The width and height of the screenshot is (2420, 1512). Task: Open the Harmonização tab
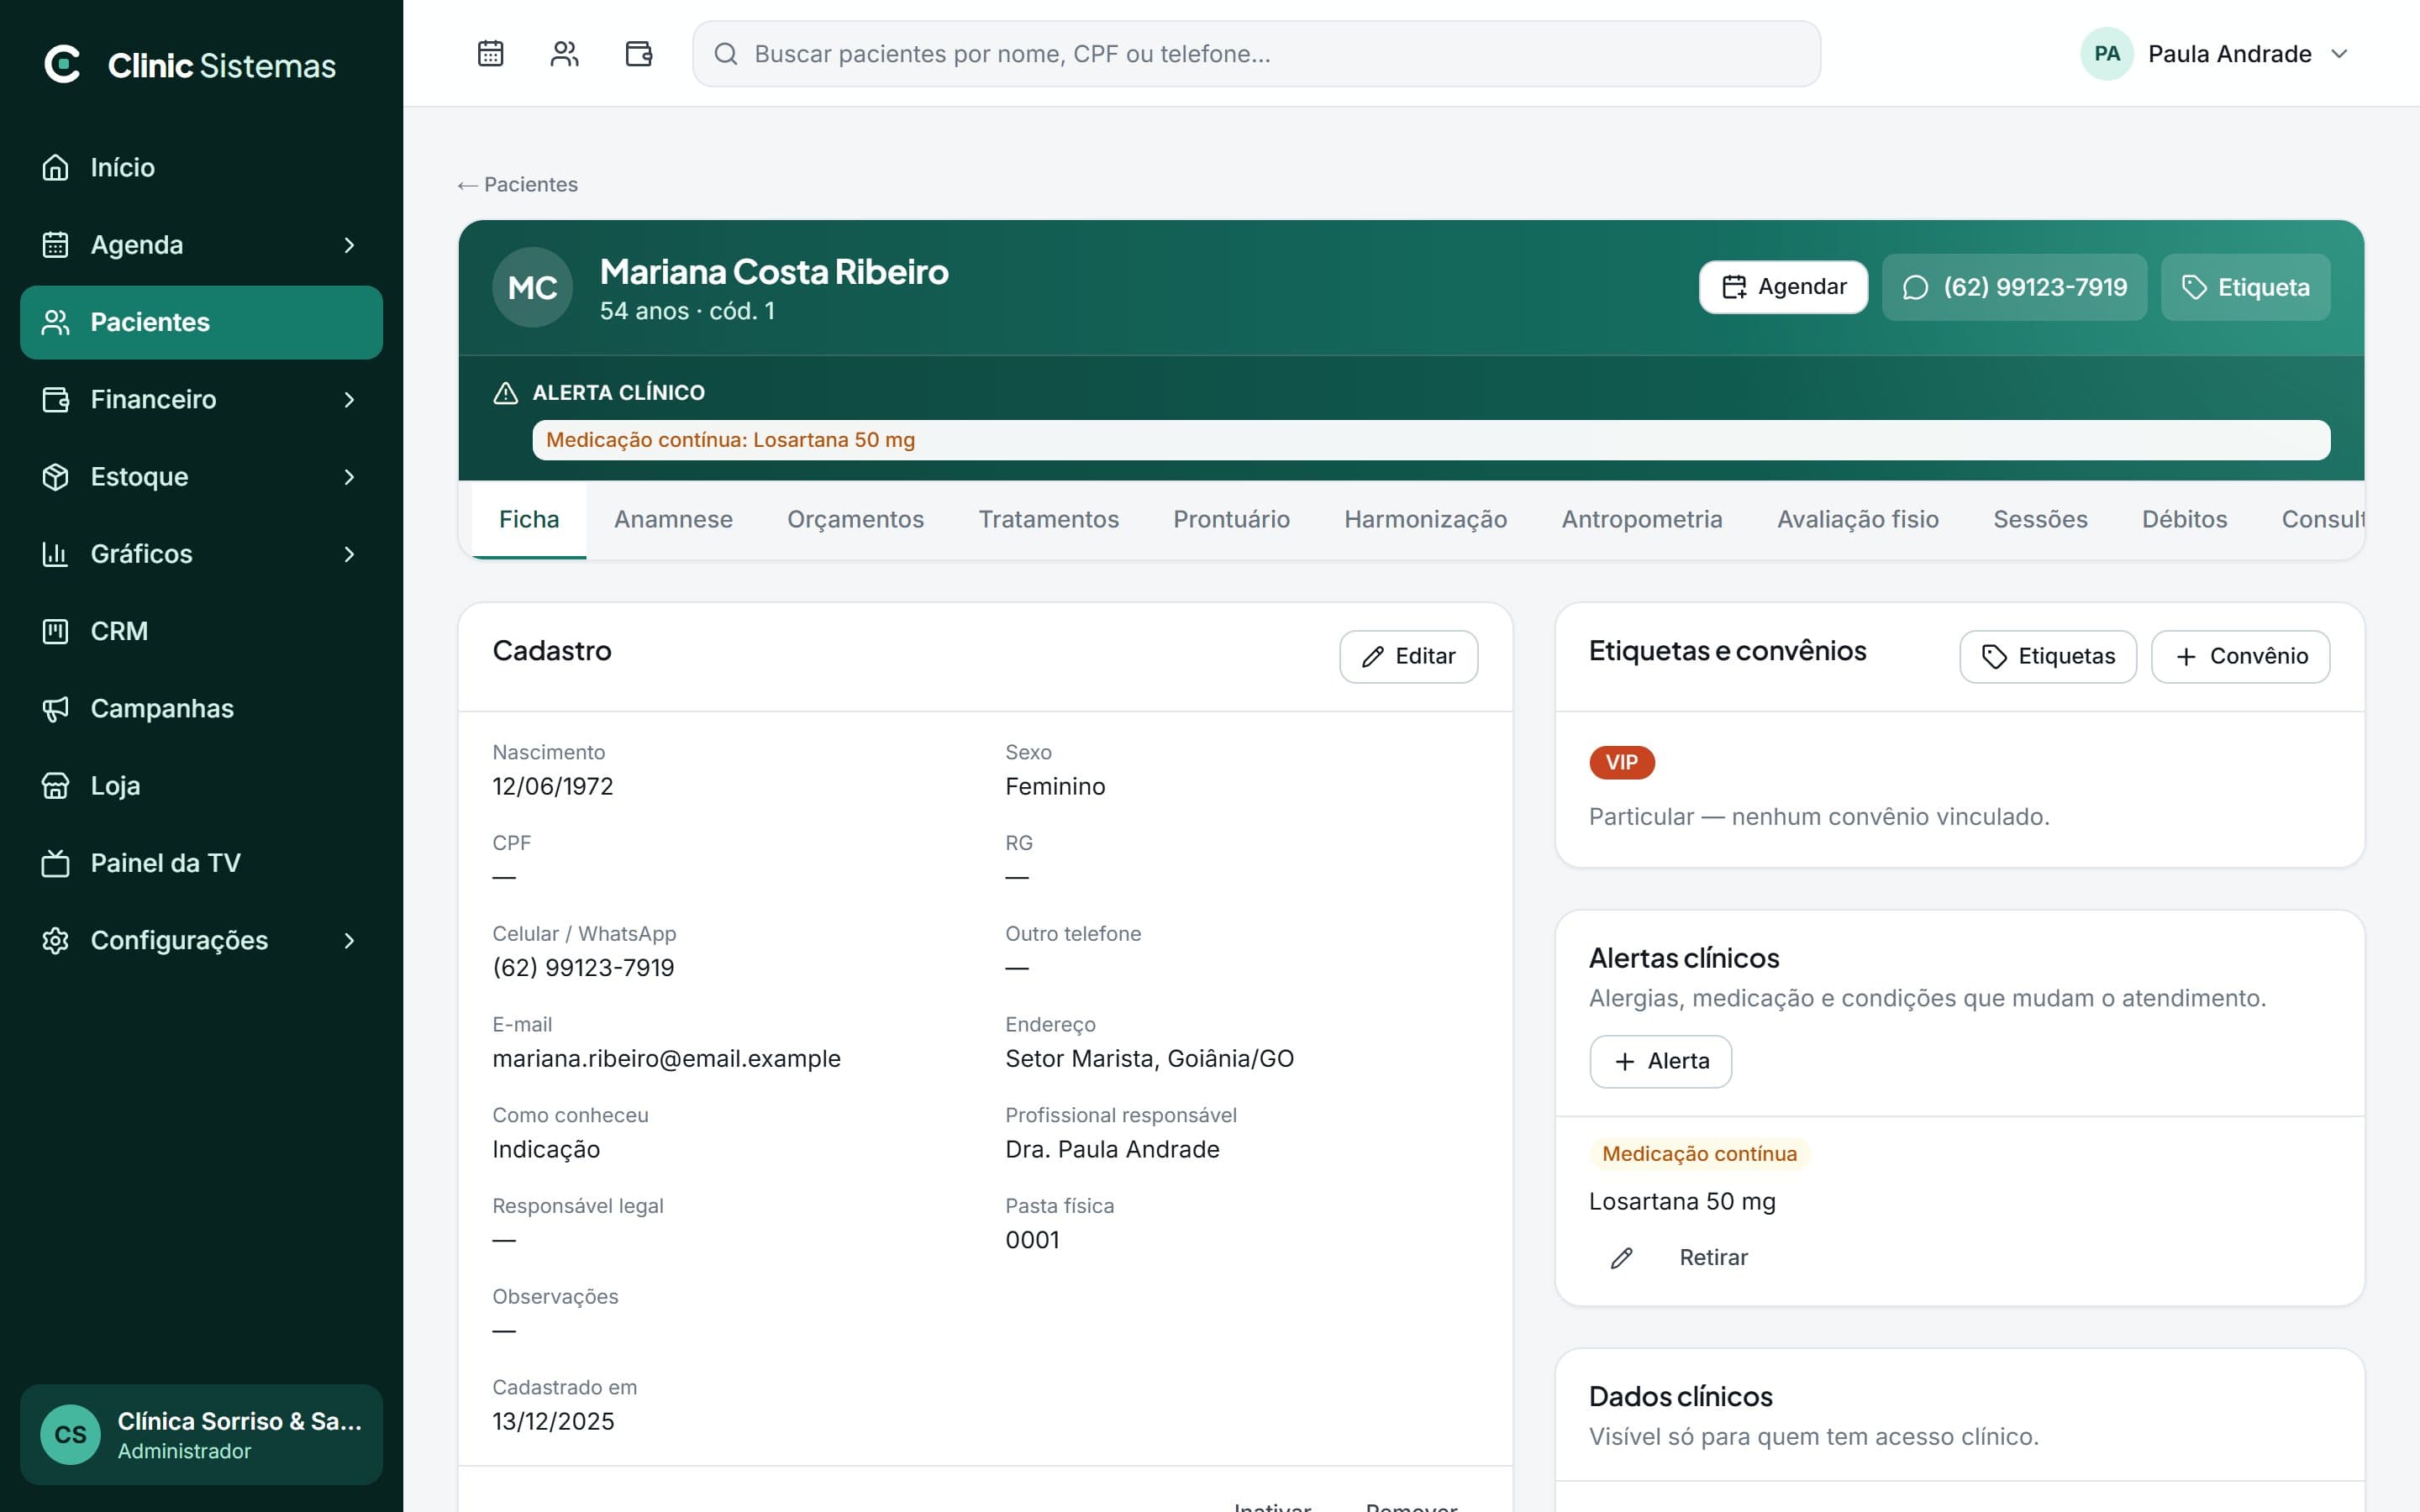tap(1425, 519)
